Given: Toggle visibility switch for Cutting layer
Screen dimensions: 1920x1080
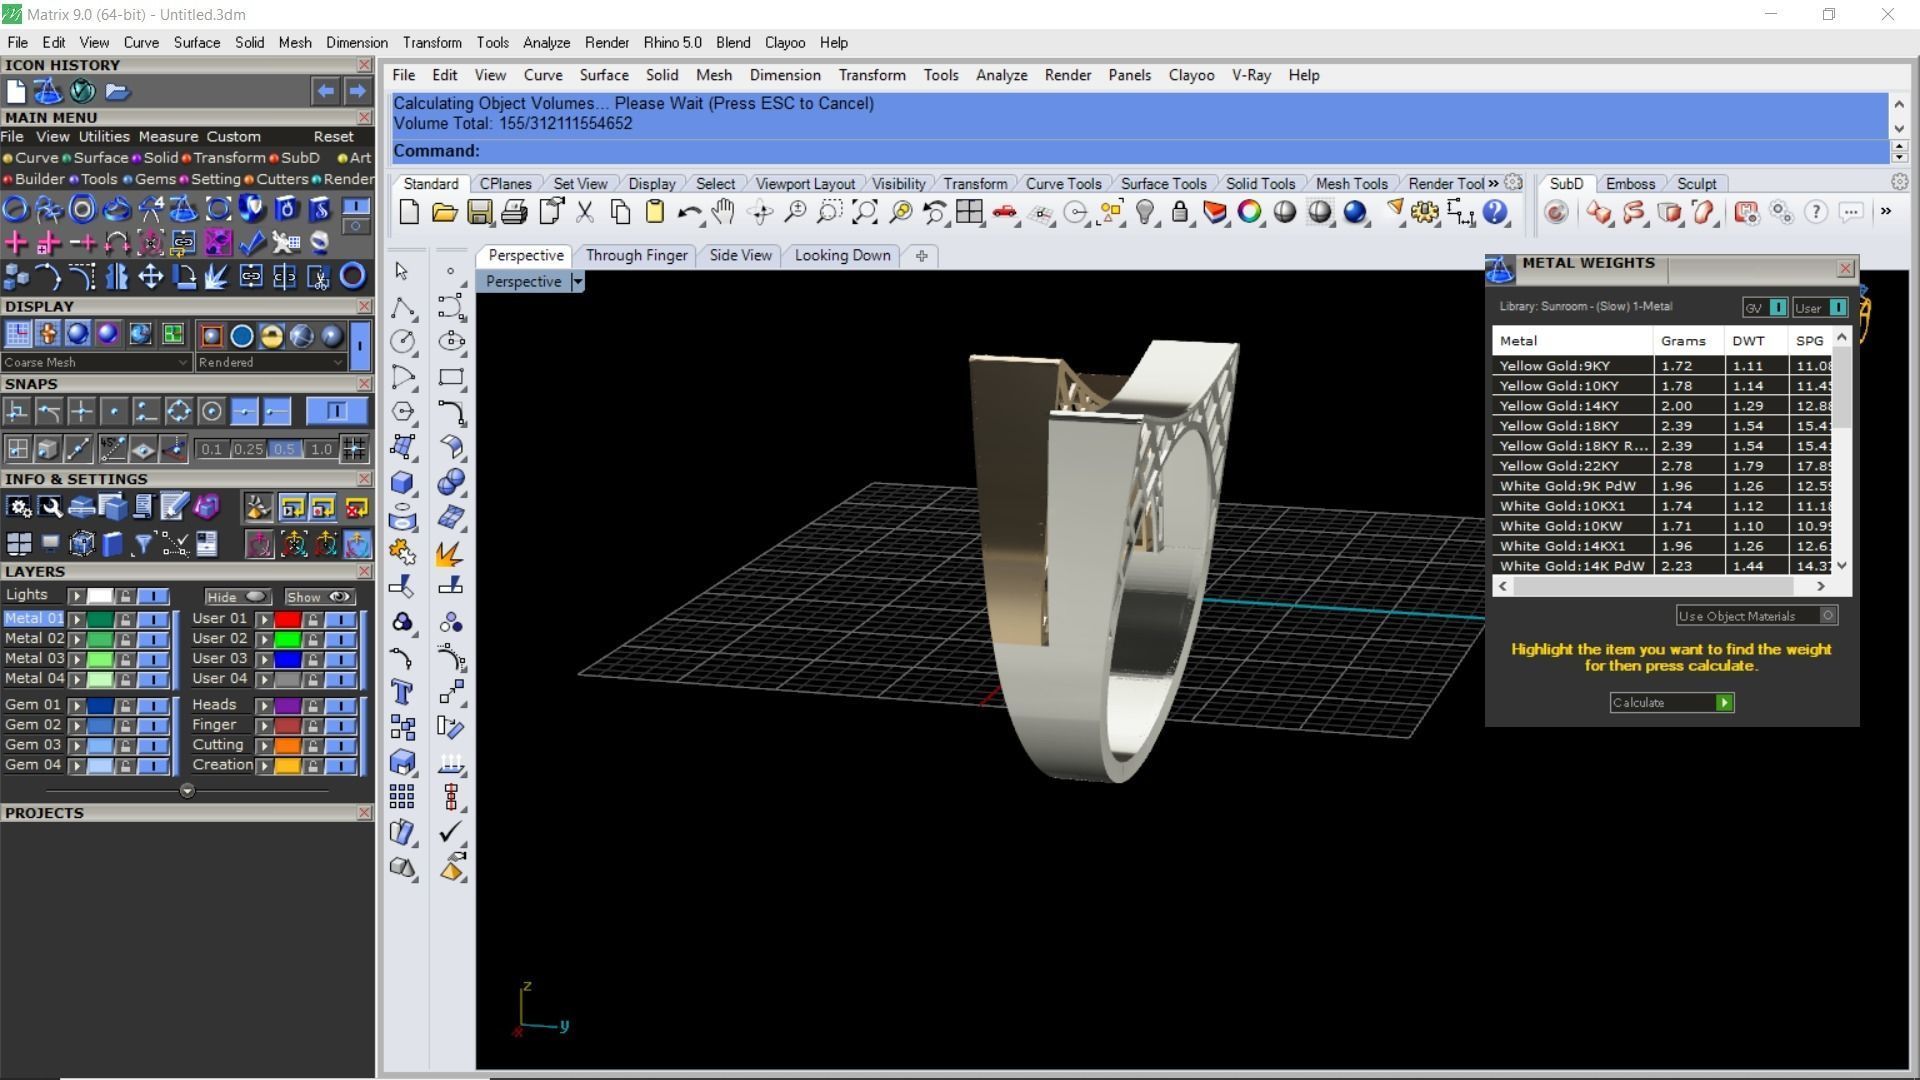Looking at the screenshot, I should pos(341,745).
